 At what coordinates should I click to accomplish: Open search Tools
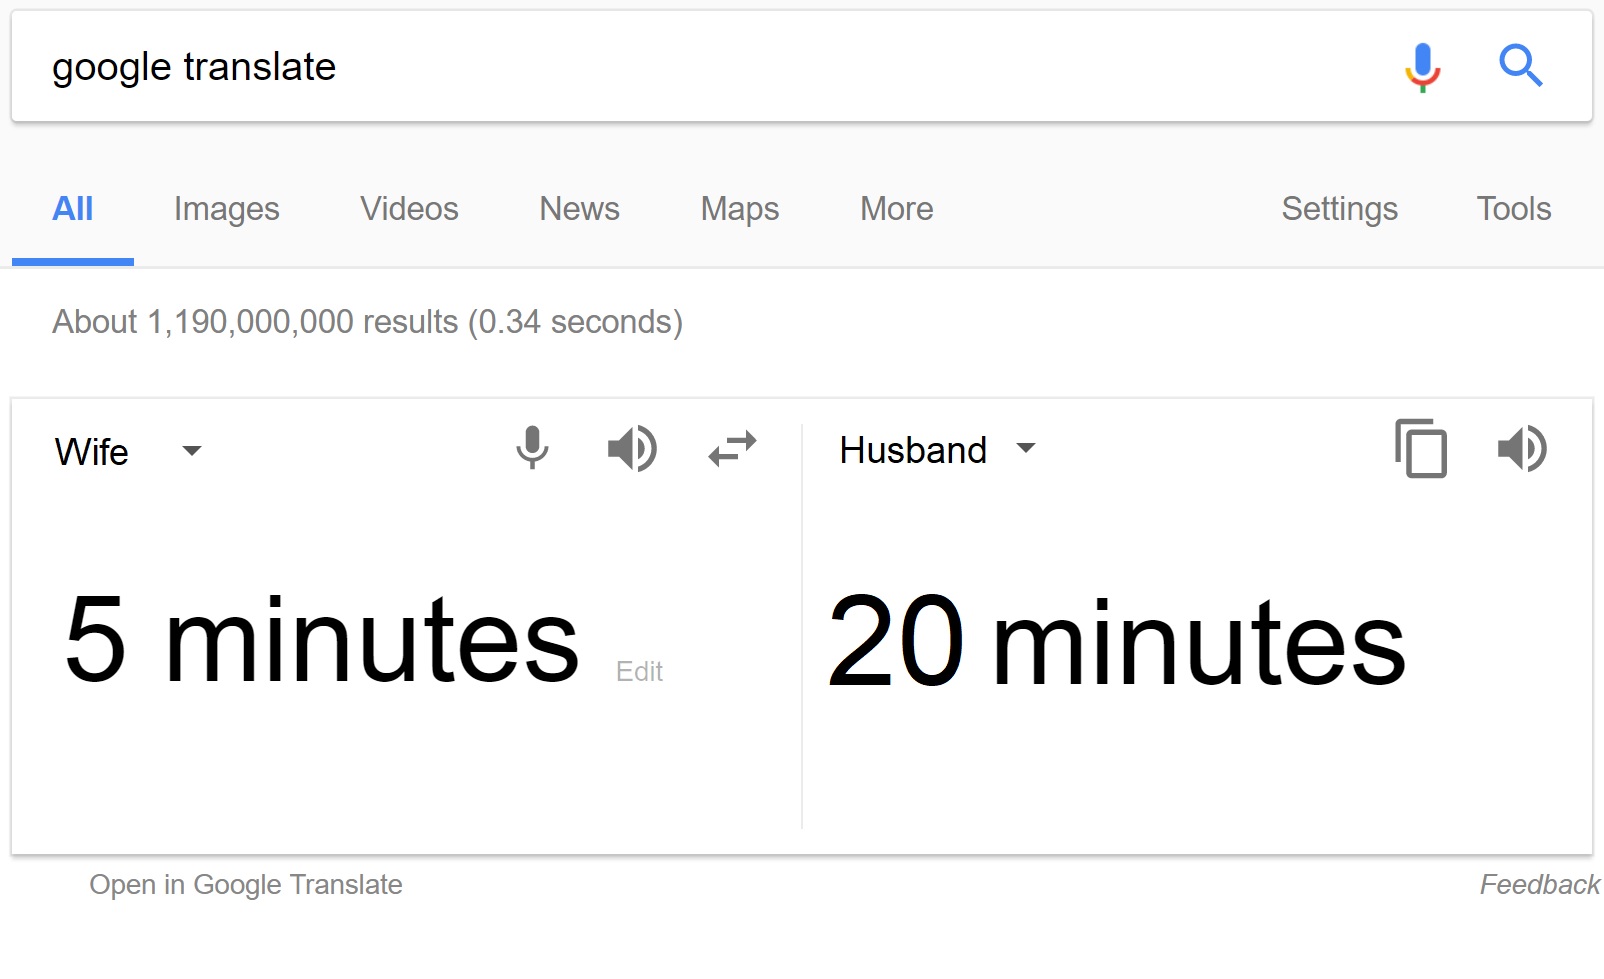(x=1513, y=209)
